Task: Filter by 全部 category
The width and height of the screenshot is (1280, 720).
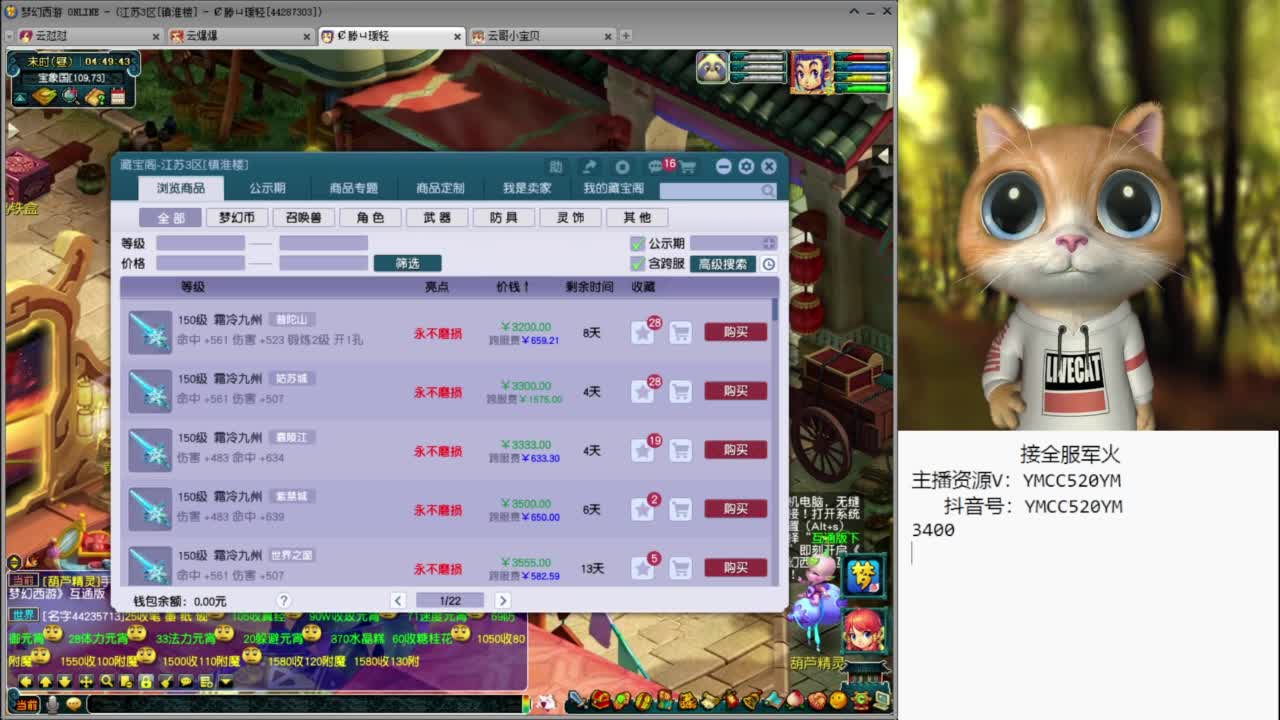Action: (x=170, y=217)
